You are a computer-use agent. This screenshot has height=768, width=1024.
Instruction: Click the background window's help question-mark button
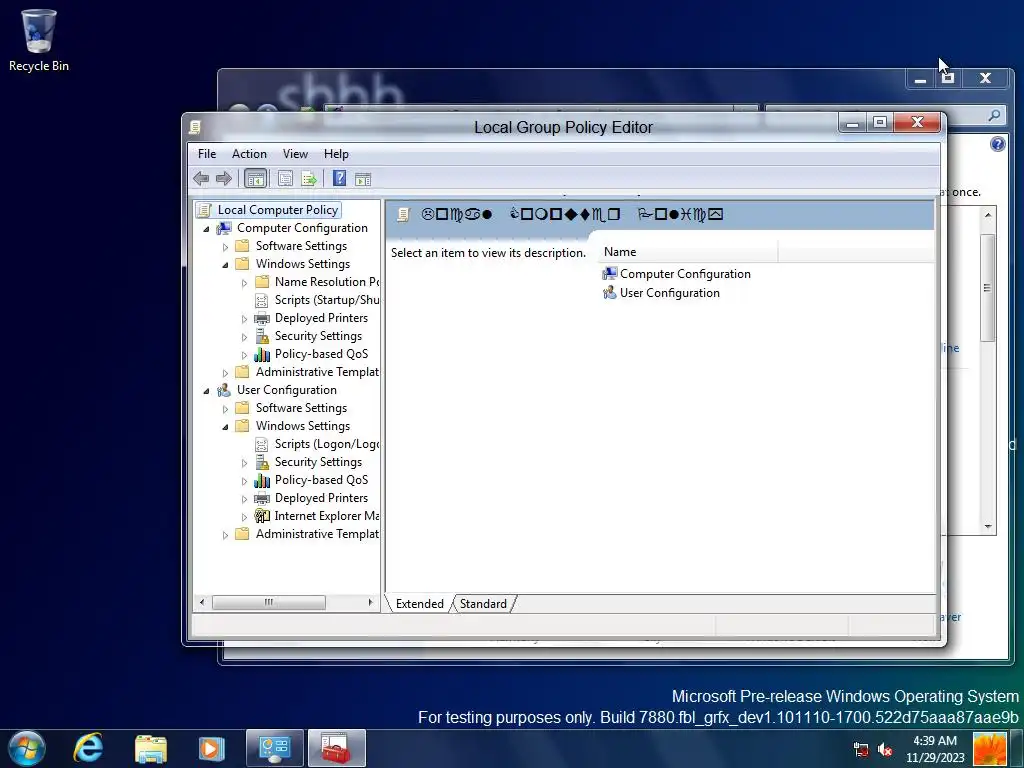point(998,144)
